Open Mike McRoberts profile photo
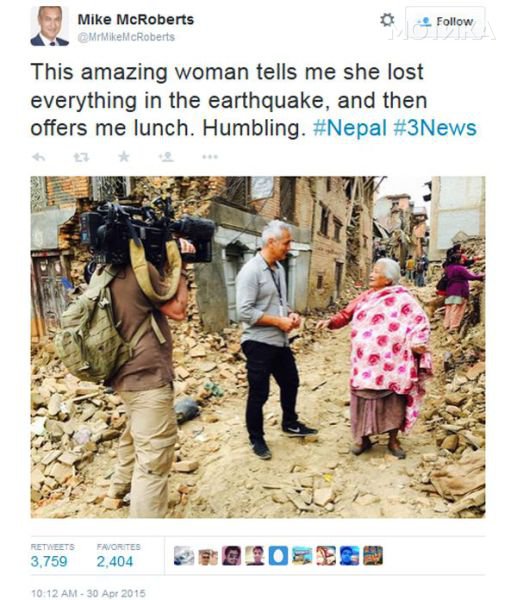 (50, 26)
